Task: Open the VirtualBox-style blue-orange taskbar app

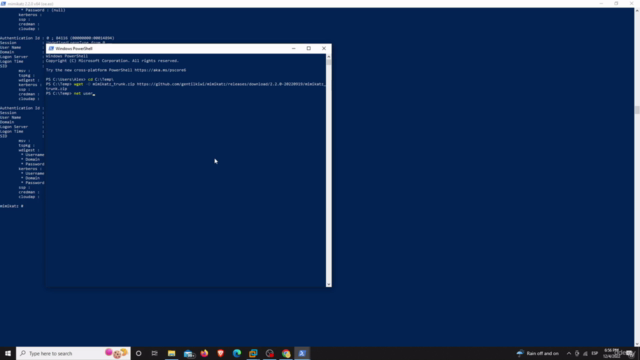Action: [253, 353]
